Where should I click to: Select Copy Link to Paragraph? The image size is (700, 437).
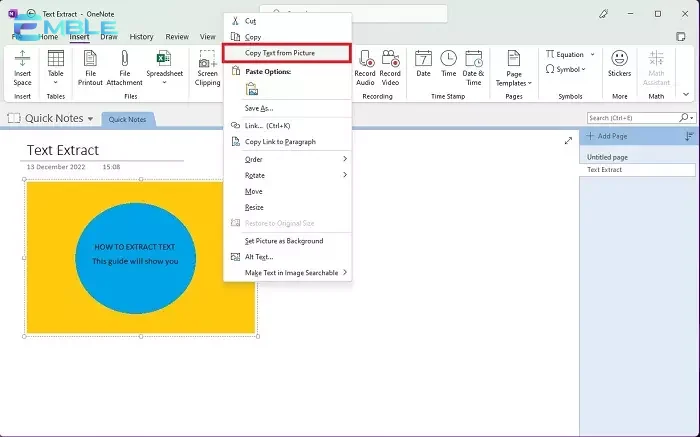pos(288,142)
